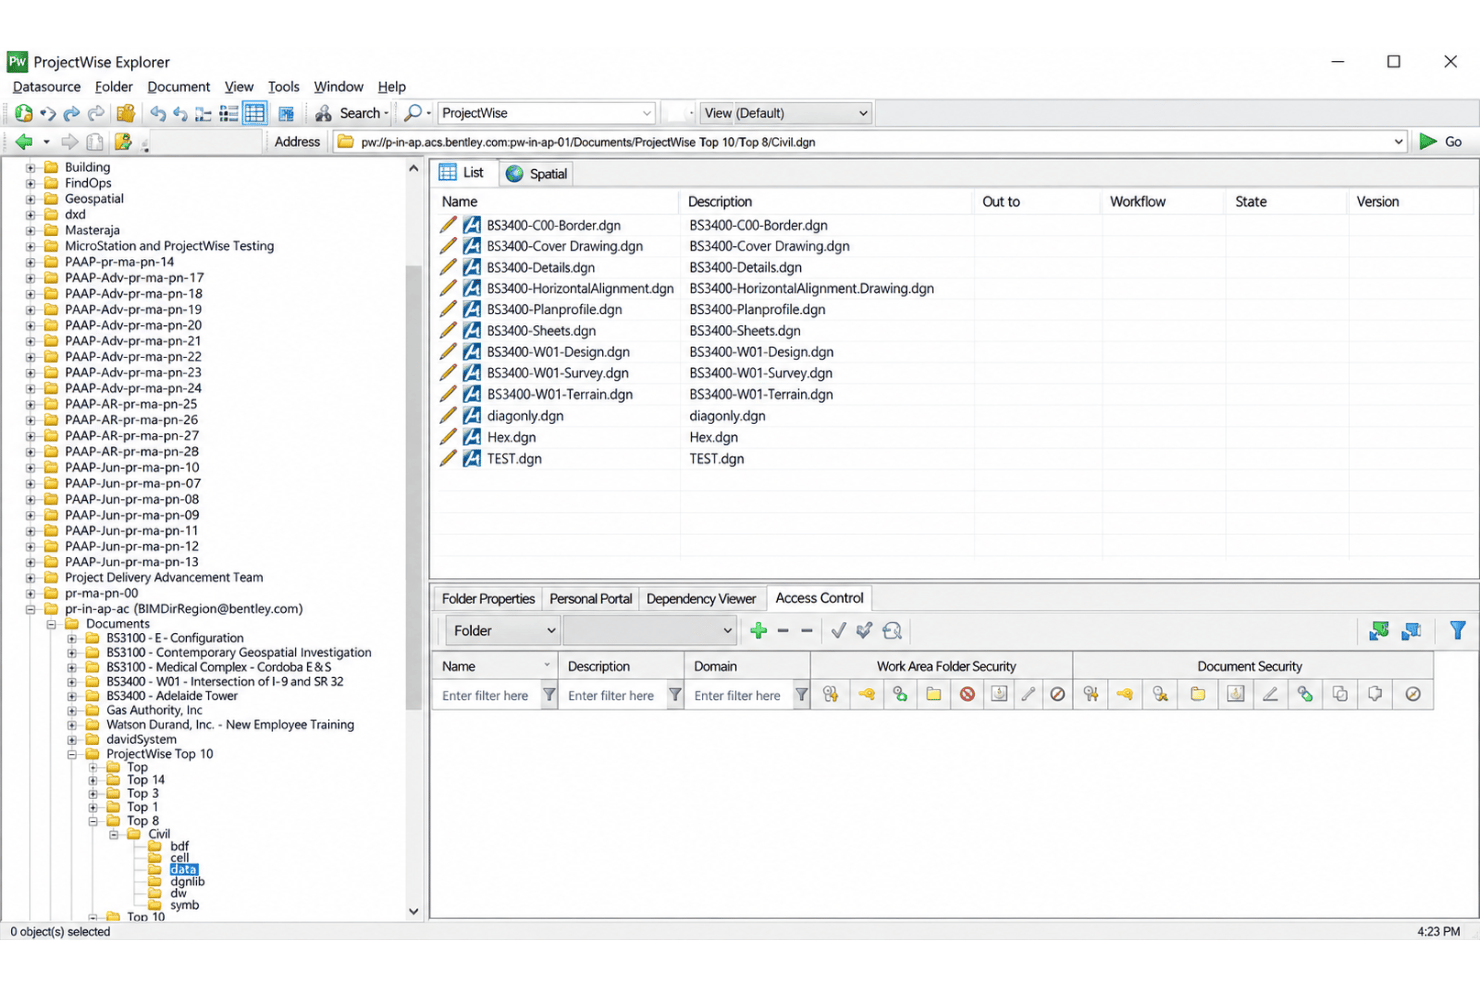The height and width of the screenshot is (987, 1480).
Task: Click the magnifying glass quick search icon
Action: coord(412,113)
